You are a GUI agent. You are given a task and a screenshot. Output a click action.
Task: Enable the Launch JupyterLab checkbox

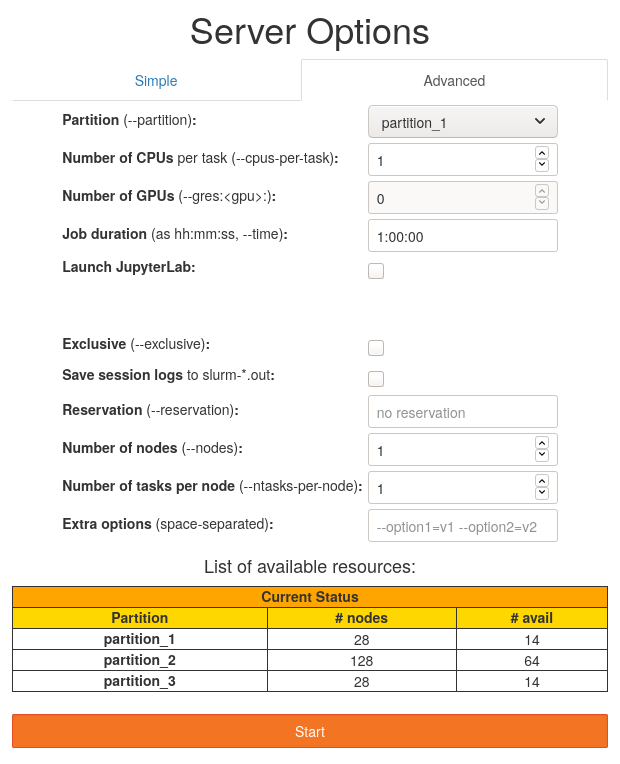(376, 270)
